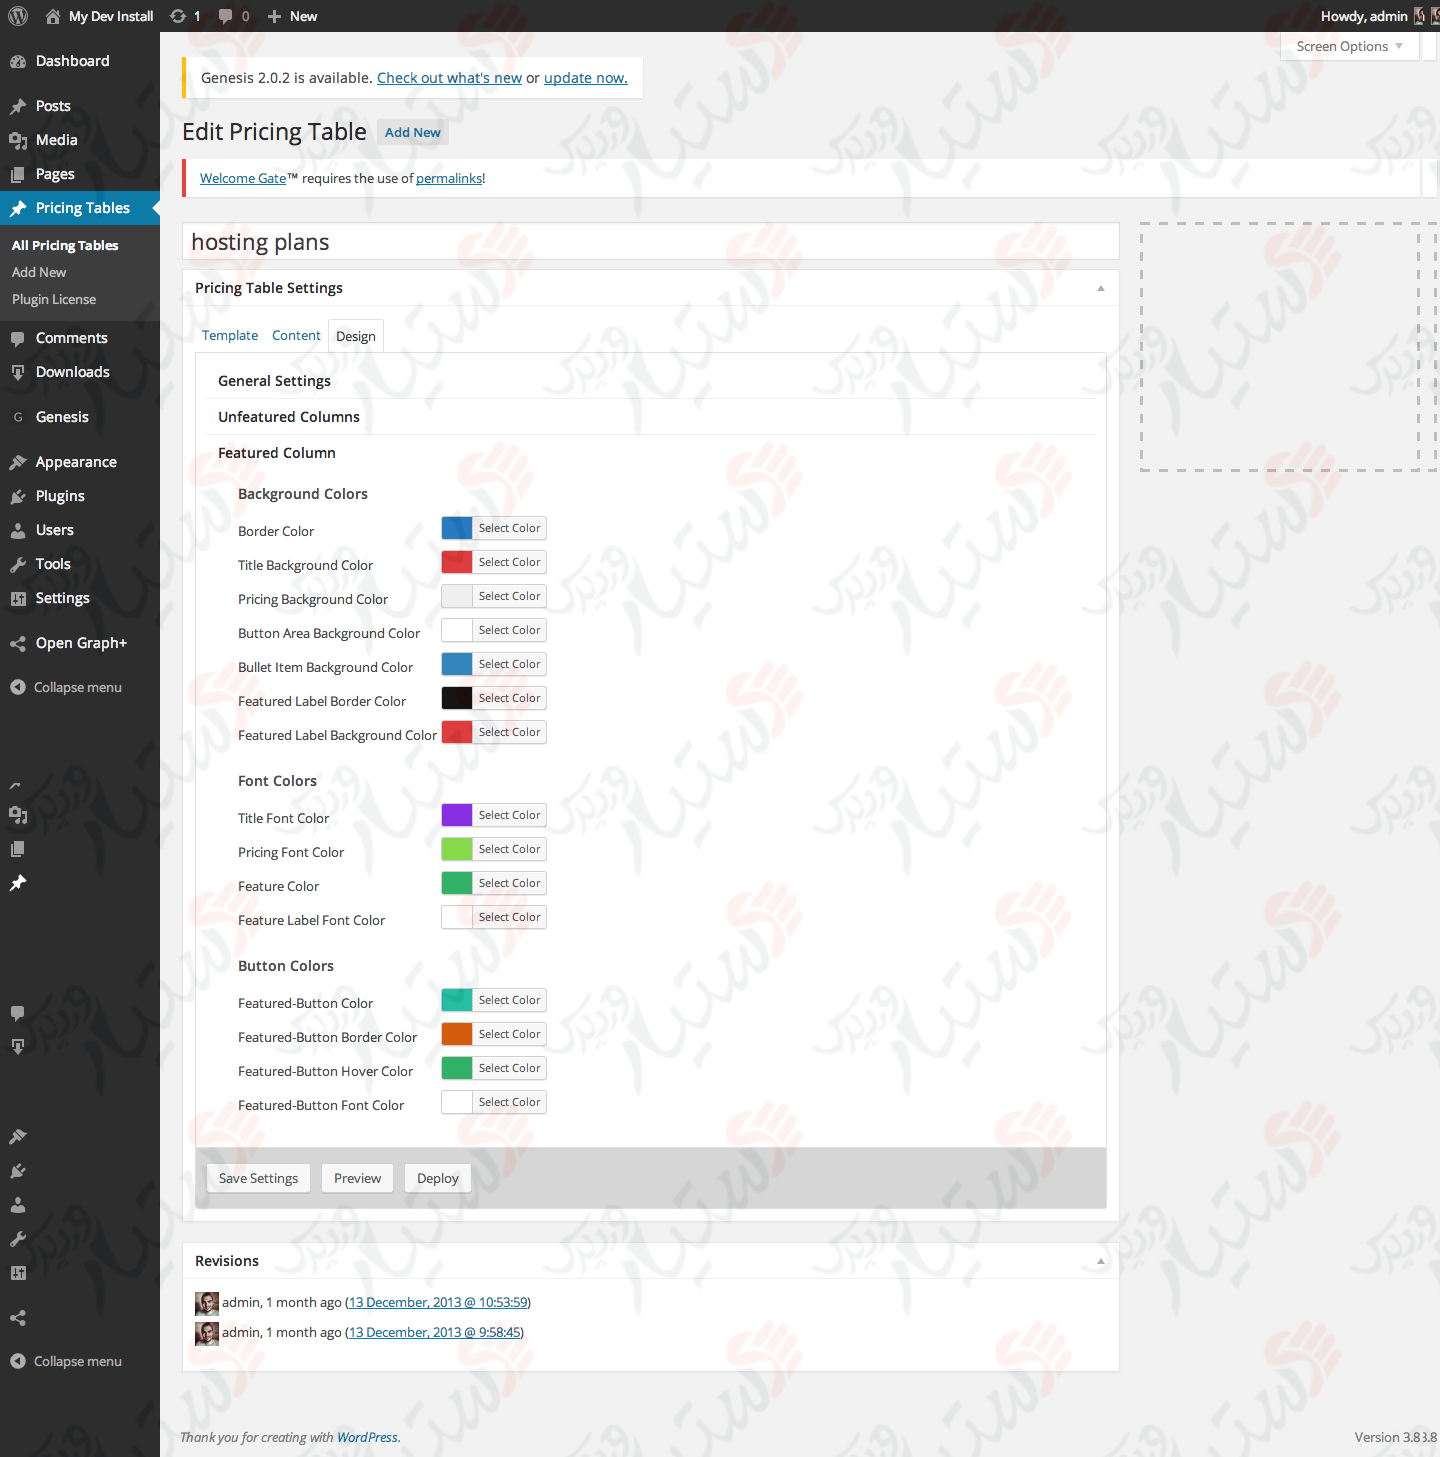Click the Plugins sidebar icon

coord(18,495)
